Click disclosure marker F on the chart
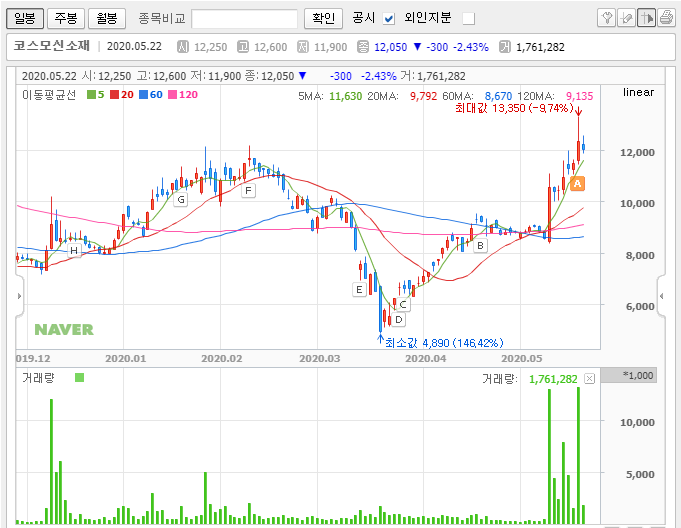This screenshot has width=681, height=528. click(x=248, y=191)
